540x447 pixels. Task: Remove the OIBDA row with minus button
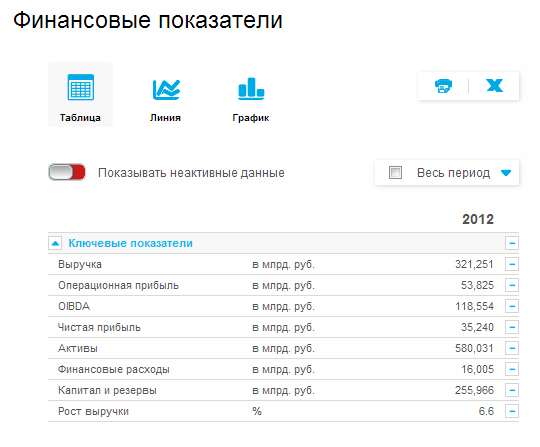[512, 306]
